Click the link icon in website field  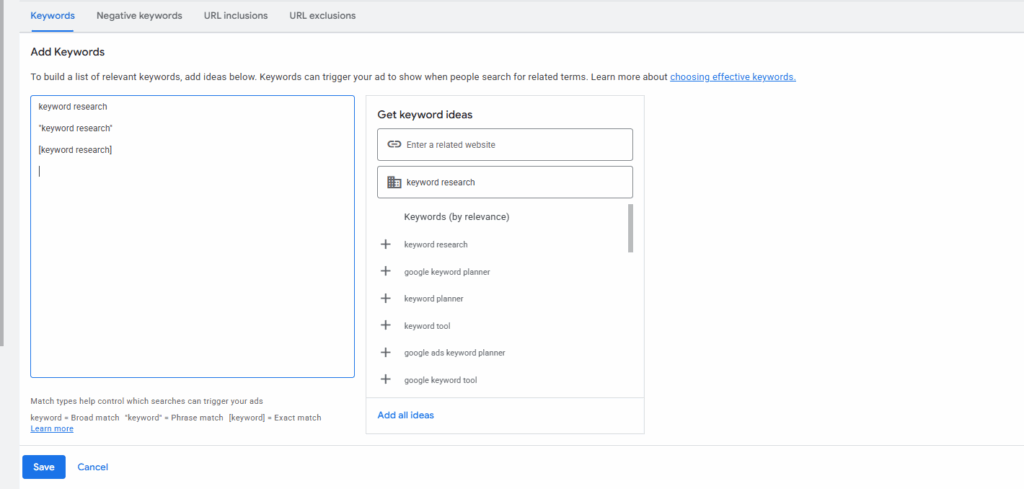pos(393,144)
